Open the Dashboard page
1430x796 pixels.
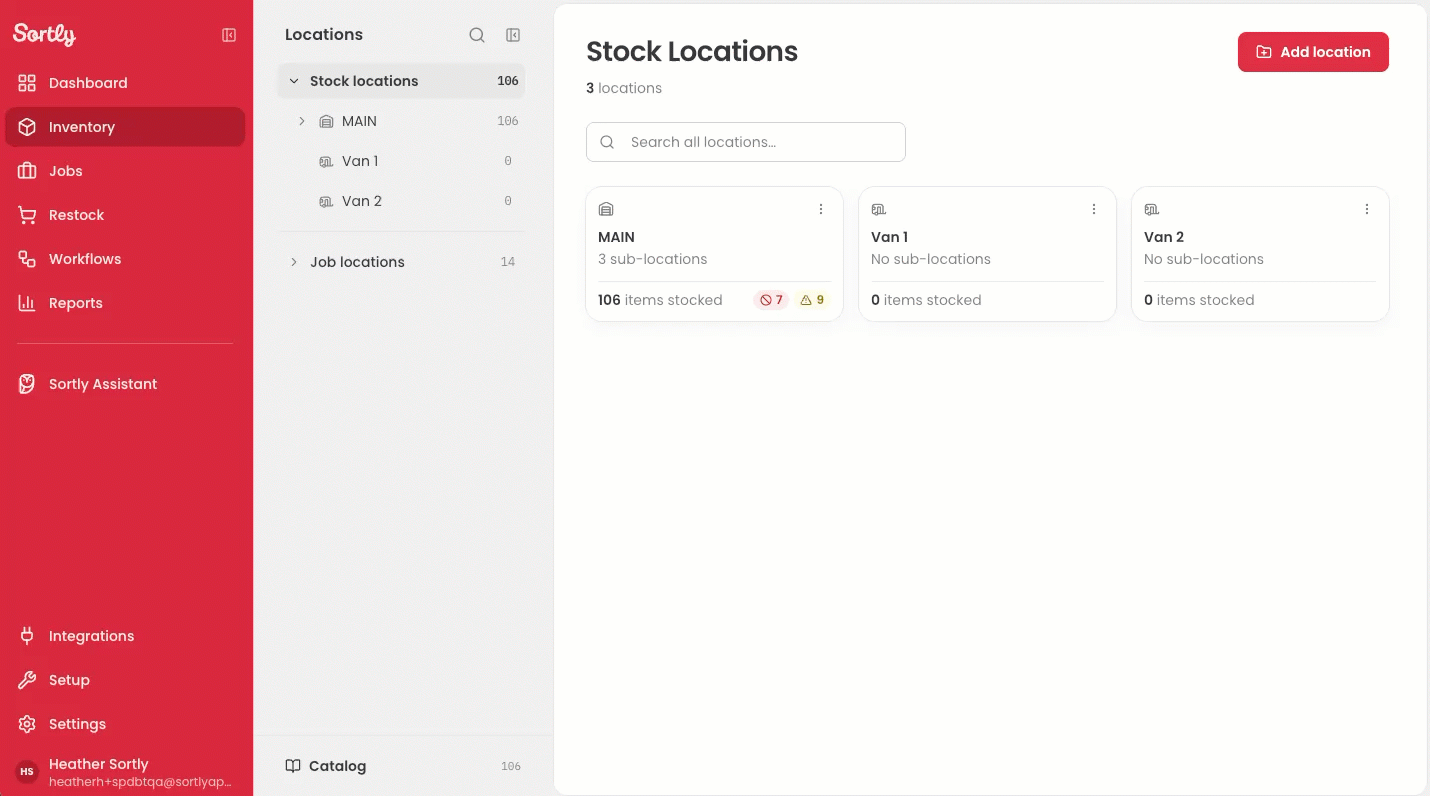[x=125, y=83]
